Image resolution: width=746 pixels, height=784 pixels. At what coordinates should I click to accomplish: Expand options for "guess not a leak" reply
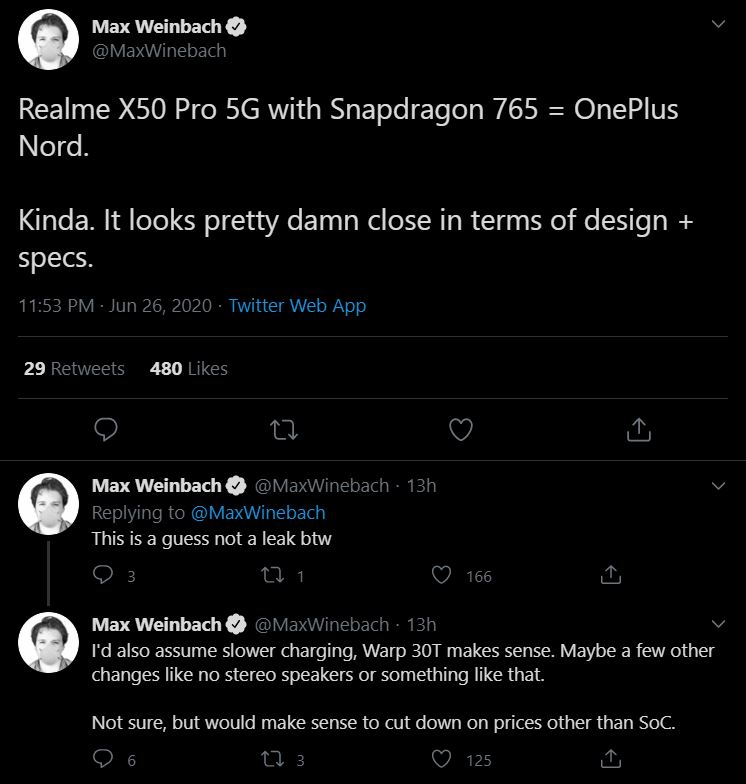716,486
